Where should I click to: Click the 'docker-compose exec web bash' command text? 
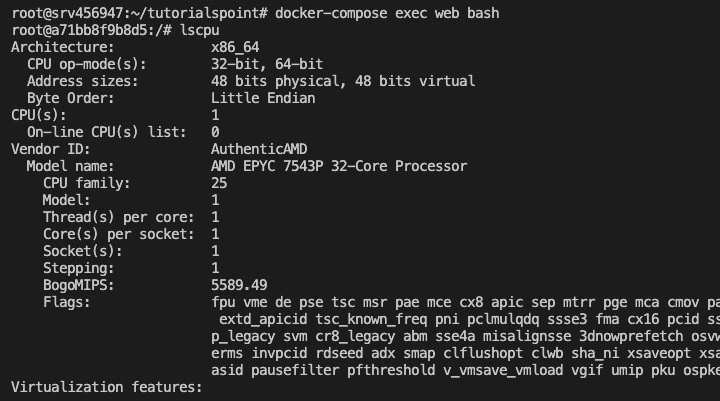tap(388, 13)
